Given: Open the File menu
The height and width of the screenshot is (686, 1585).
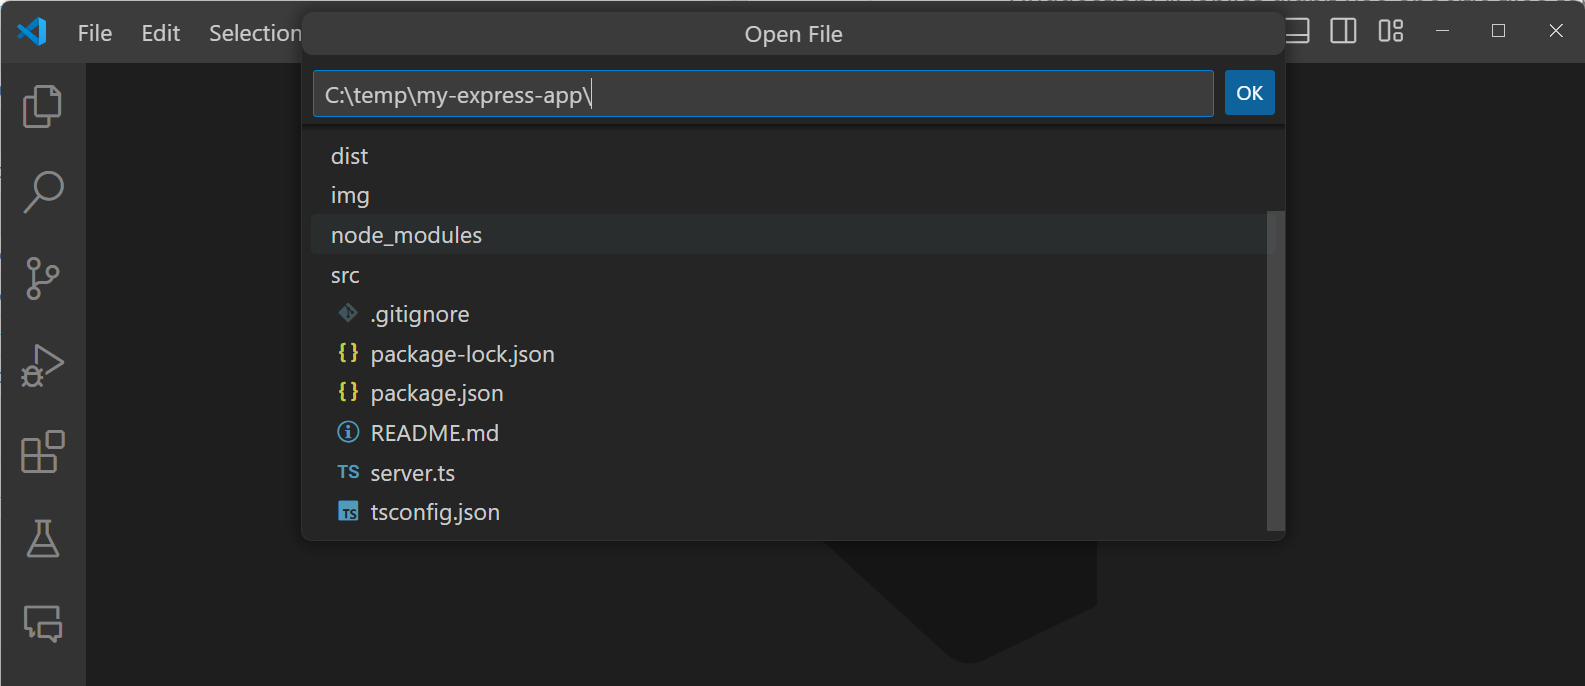Looking at the screenshot, I should point(95,33).
